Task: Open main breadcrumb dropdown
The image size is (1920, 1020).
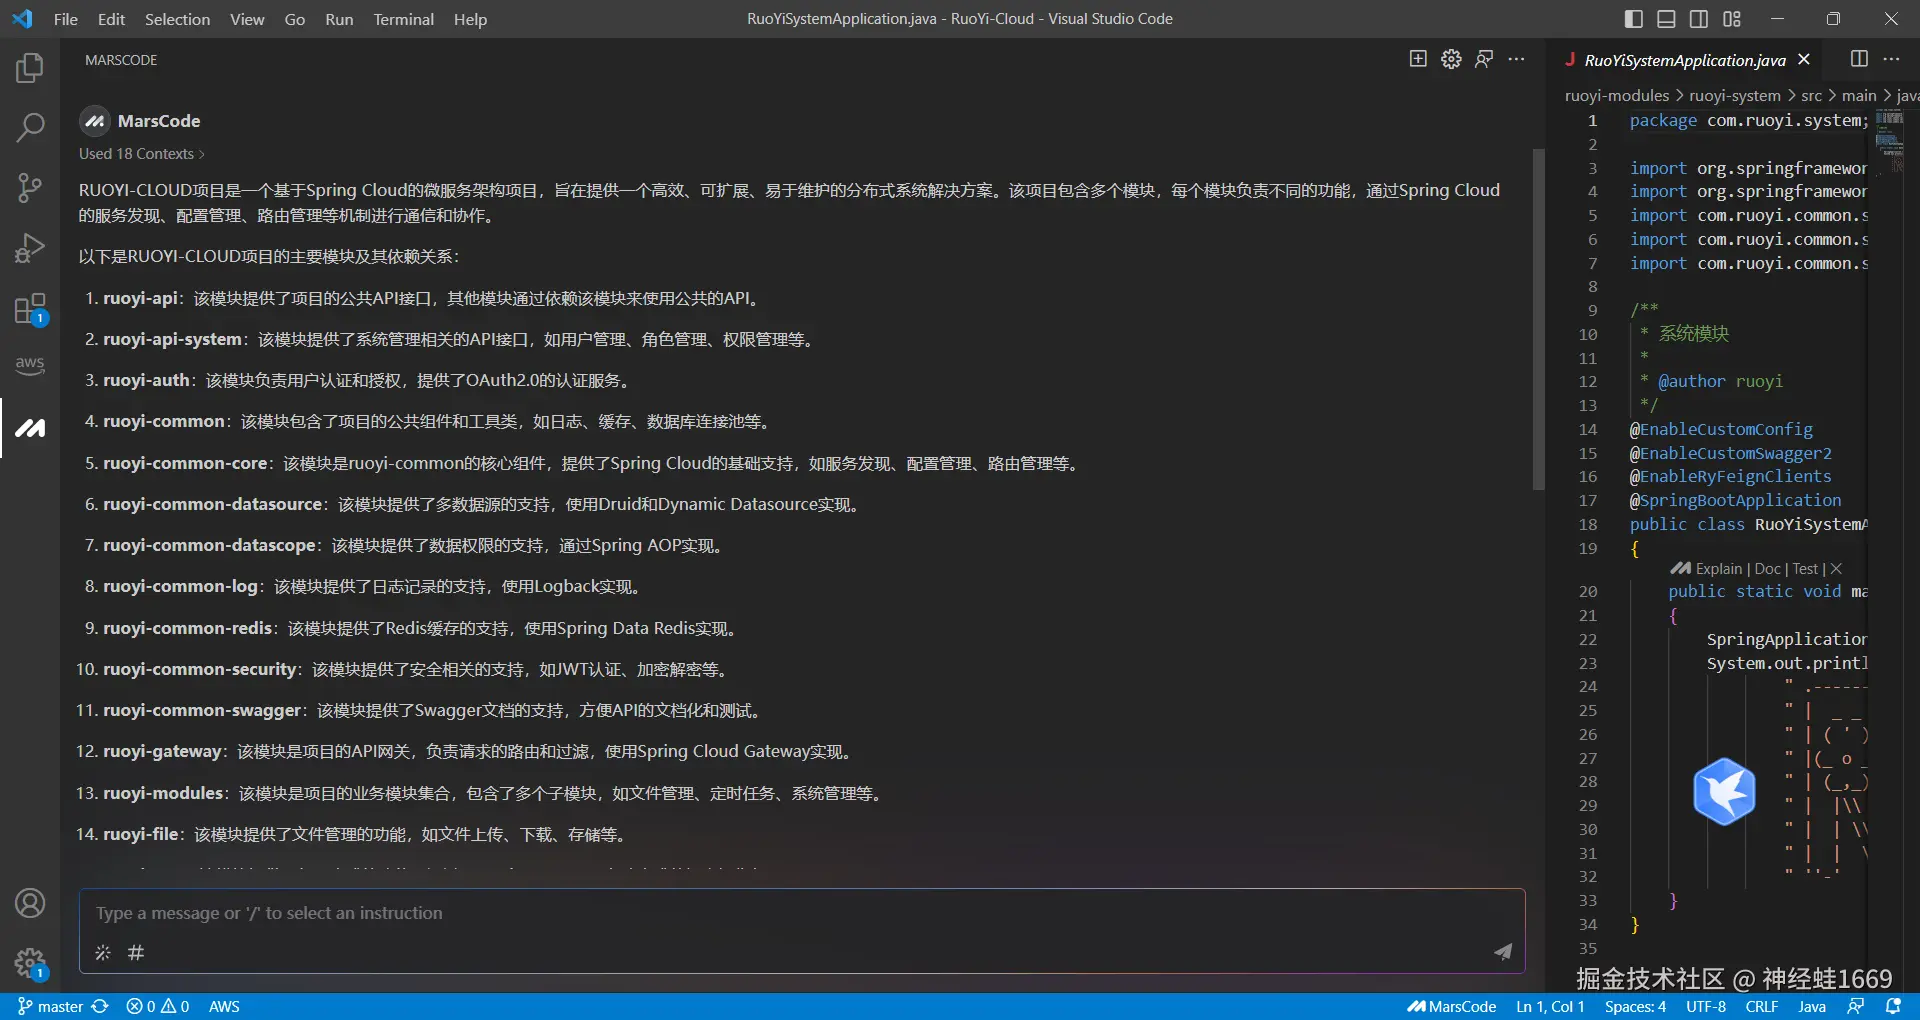Action: [x=1859, y=95]
